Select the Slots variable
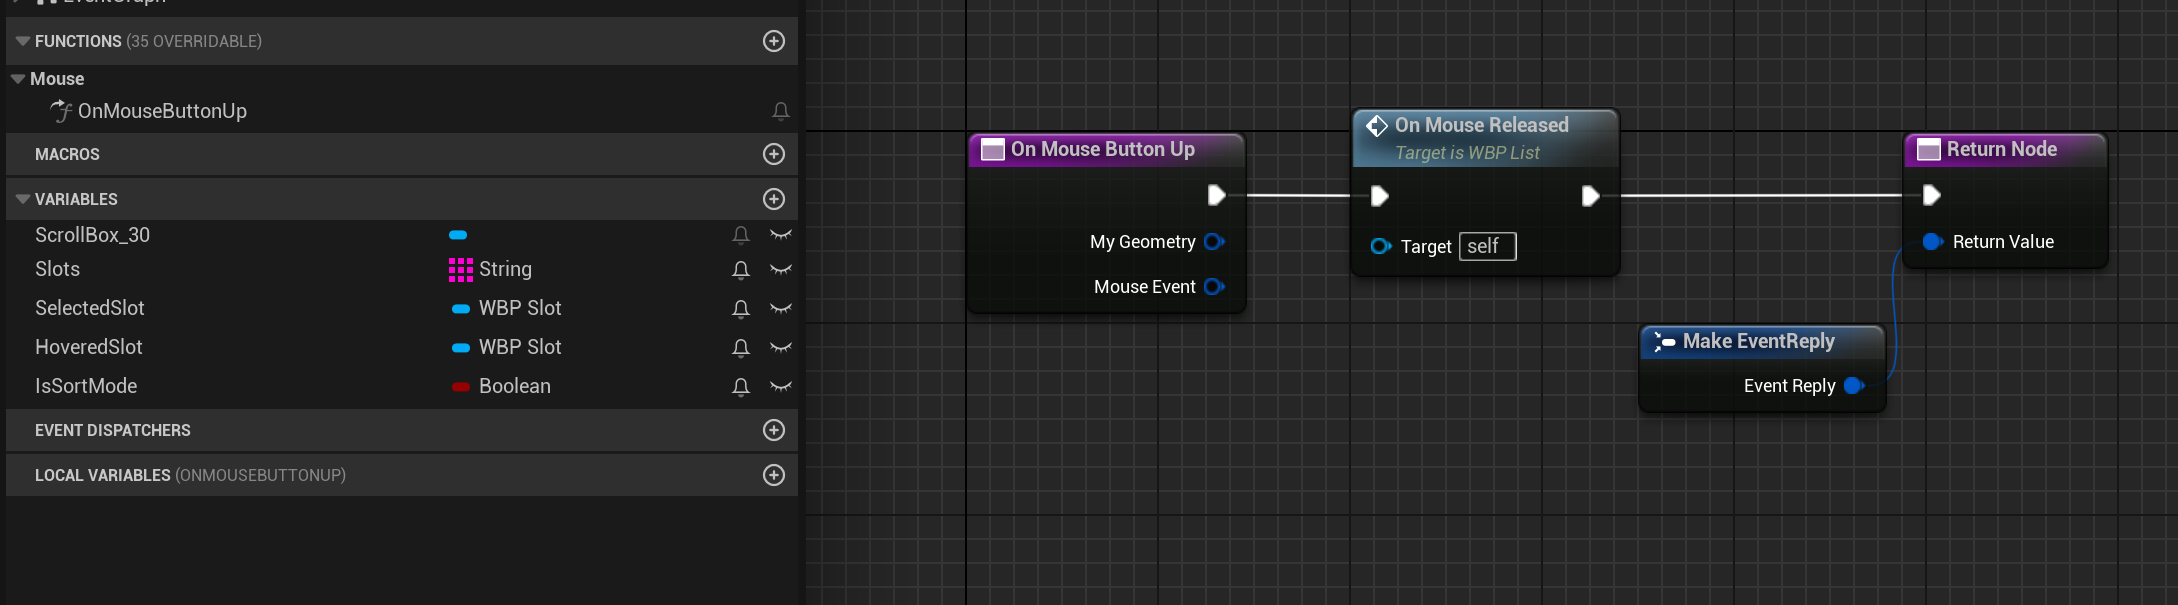2178x605 pixels. click(x=57, y=269)
